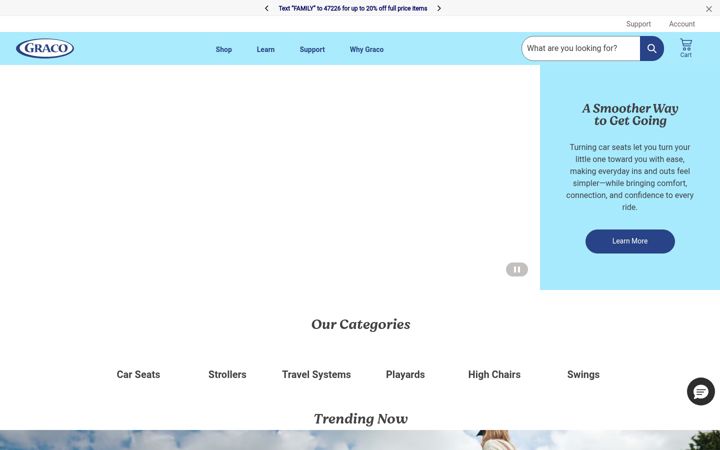
Task: Browse the Car Seats category
Action: 138,375
